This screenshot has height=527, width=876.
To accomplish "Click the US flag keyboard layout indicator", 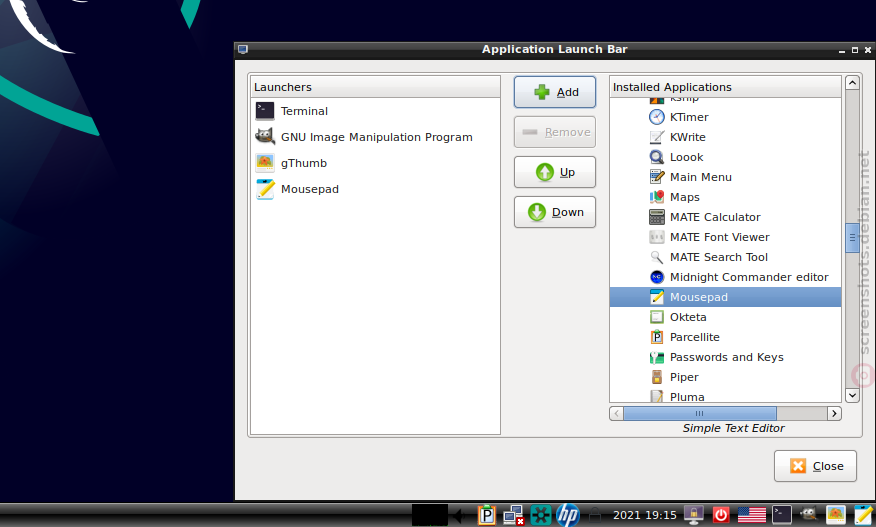I will [752, 515].
